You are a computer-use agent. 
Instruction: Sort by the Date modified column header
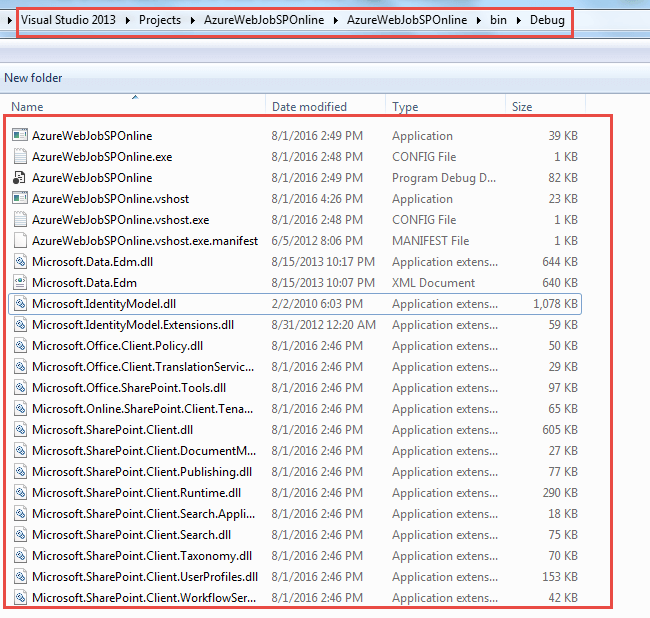point(309,107)
